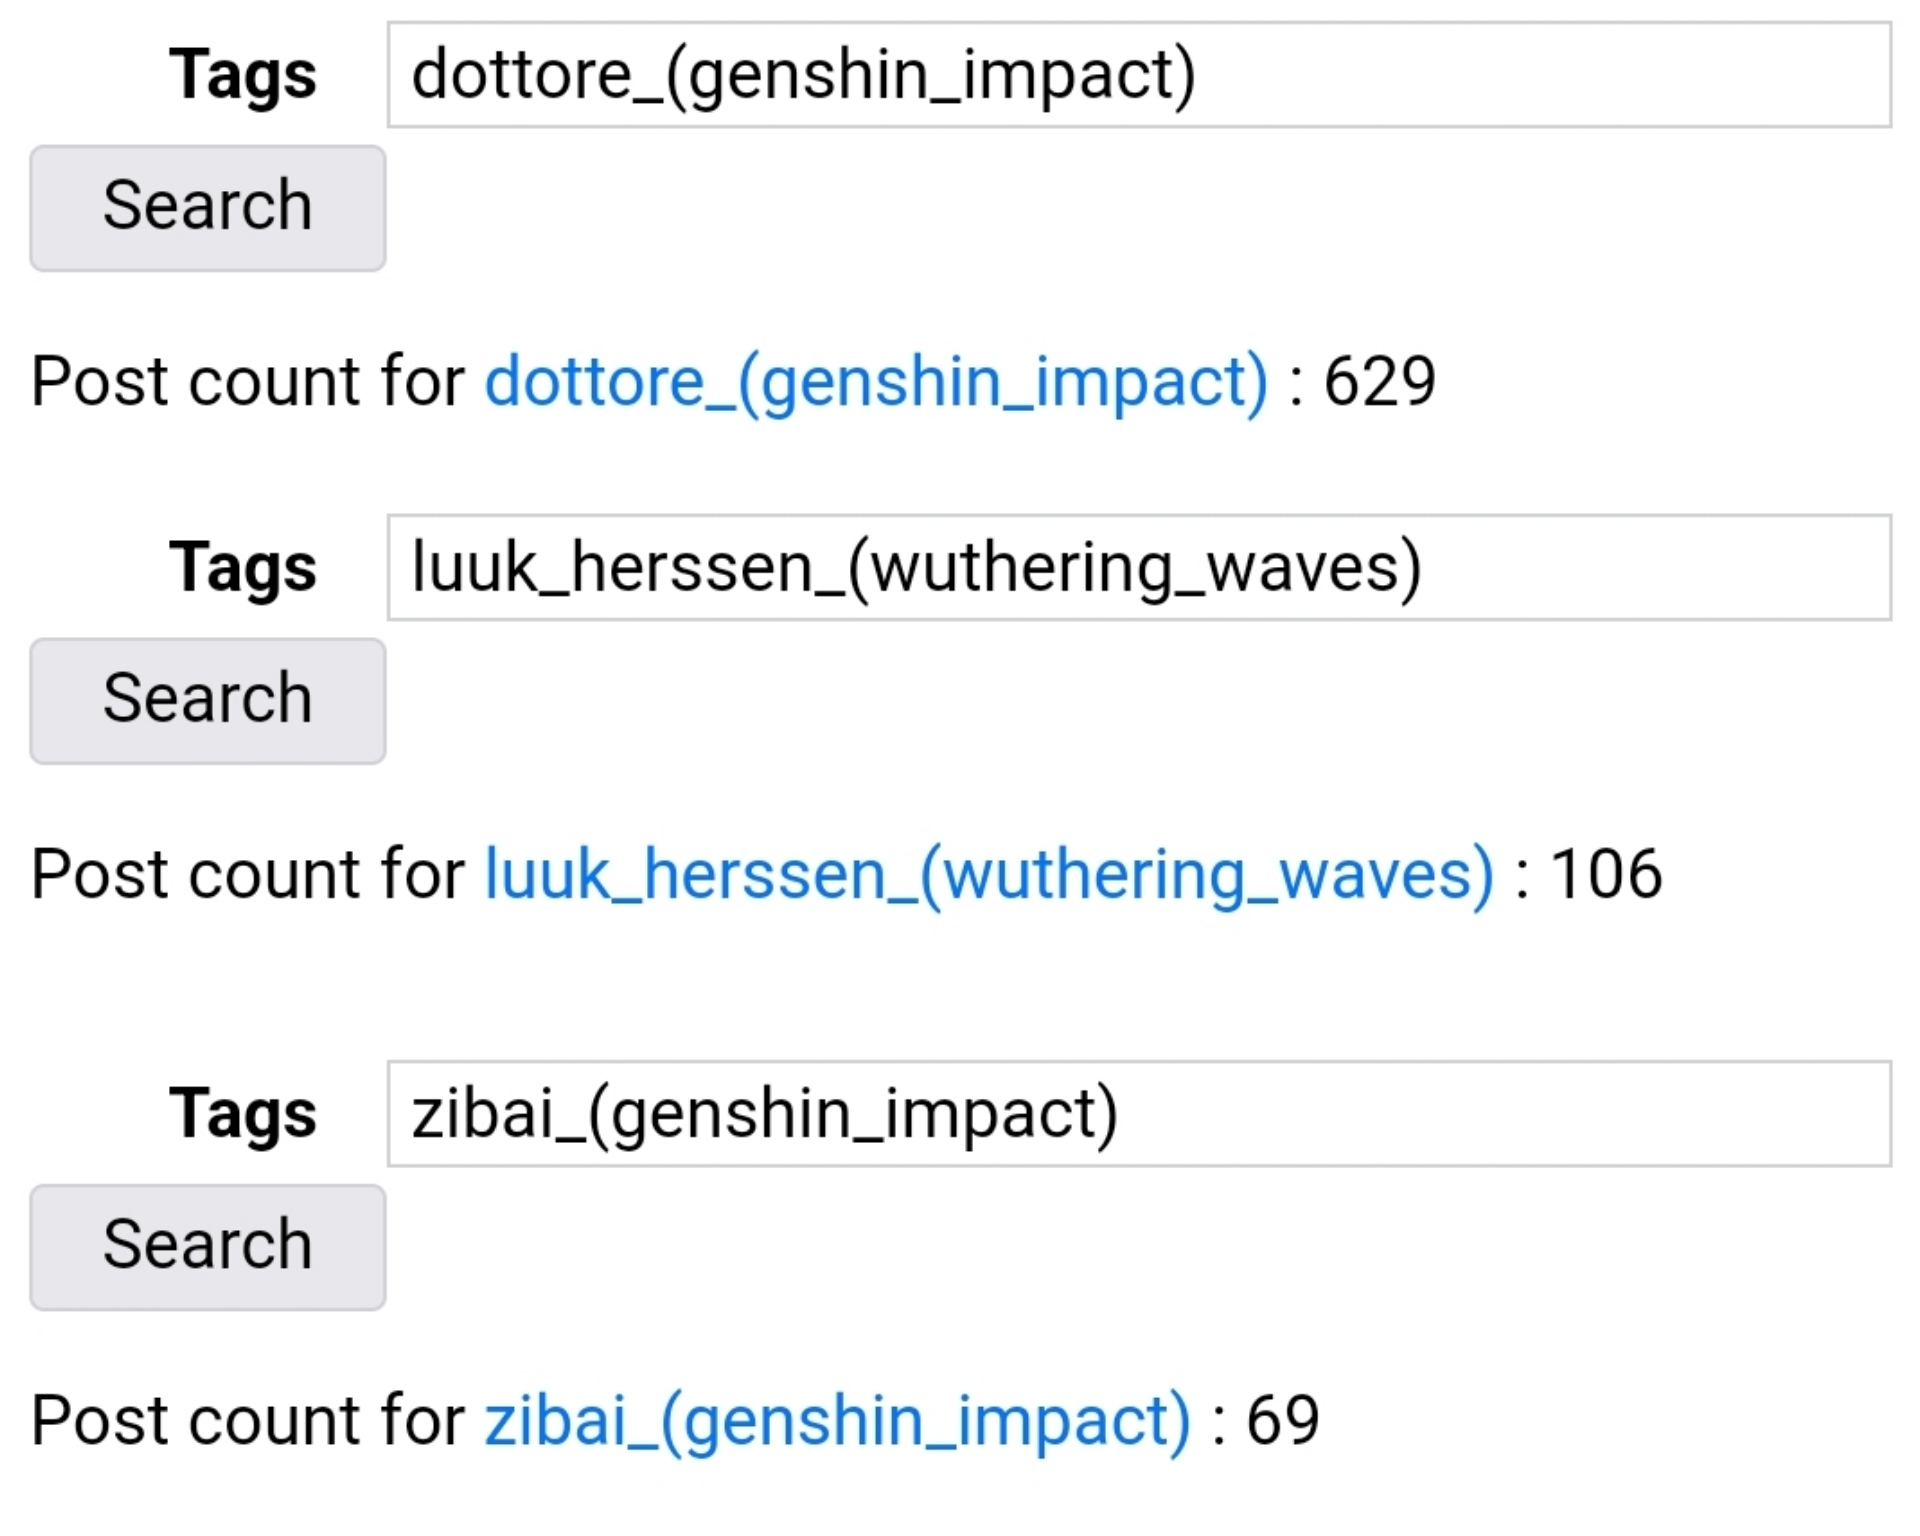Click the post count number 629
Screen dimensions: 1920x1536
[1380, 381]
